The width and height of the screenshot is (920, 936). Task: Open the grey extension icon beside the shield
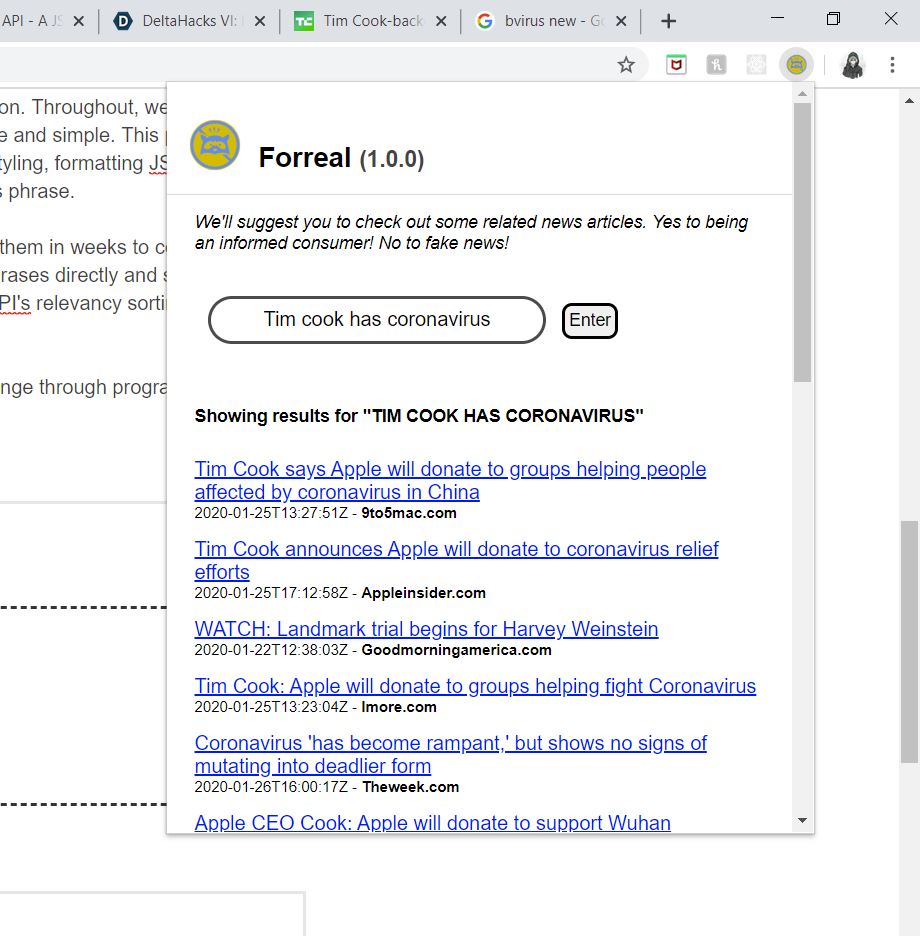click(x=716, y=64)
